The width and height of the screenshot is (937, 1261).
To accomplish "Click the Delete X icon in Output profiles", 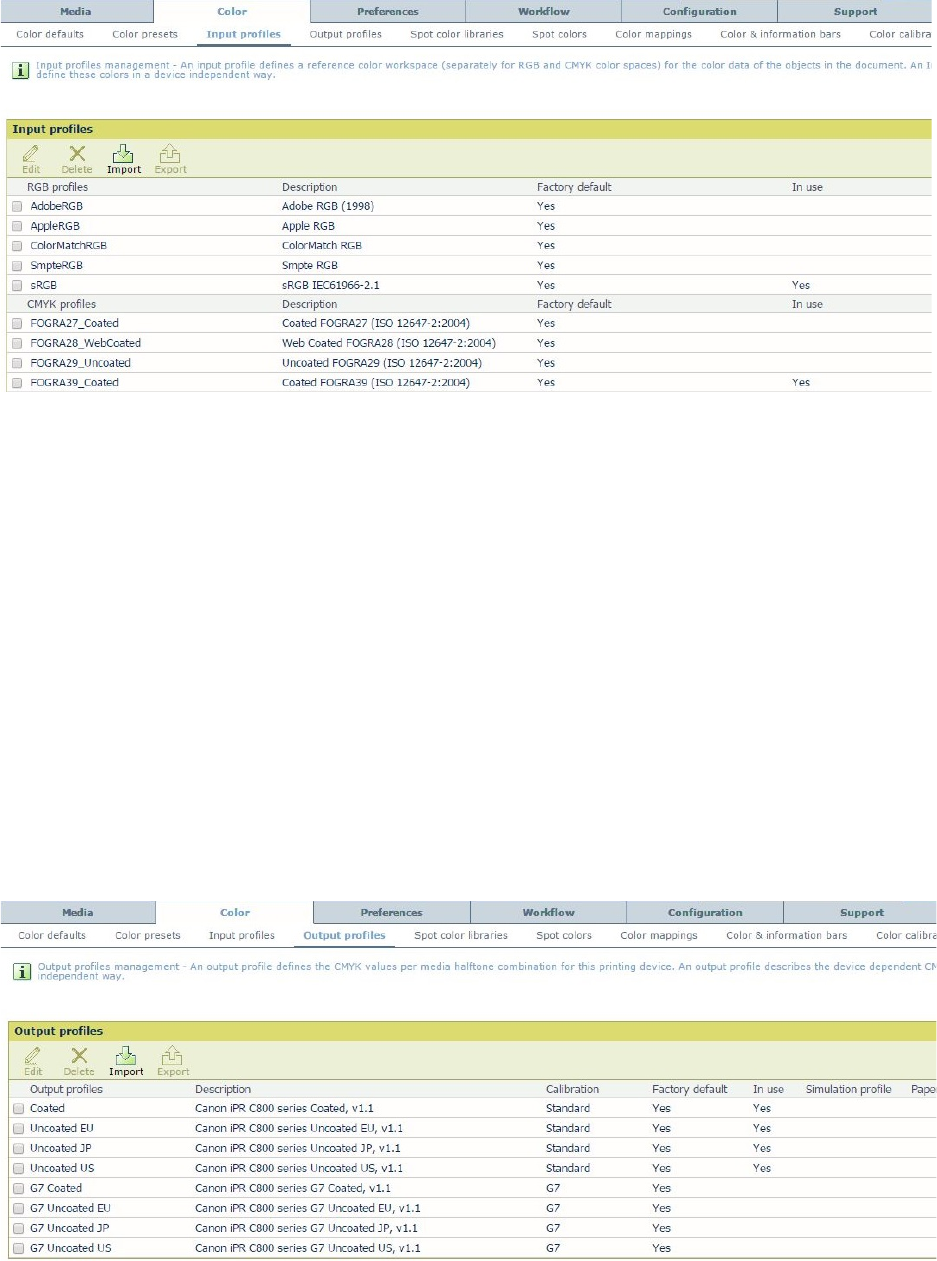I will click(79, 1055).
